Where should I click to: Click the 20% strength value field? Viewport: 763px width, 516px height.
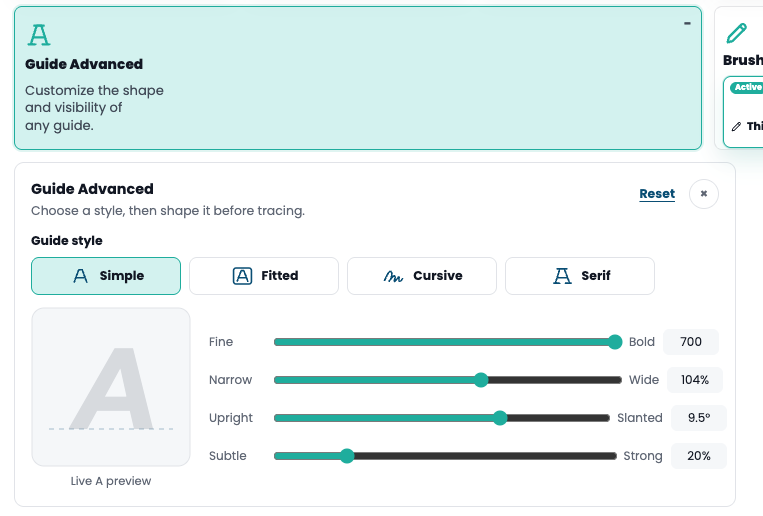pyautogui.click(x=699, y=456)
